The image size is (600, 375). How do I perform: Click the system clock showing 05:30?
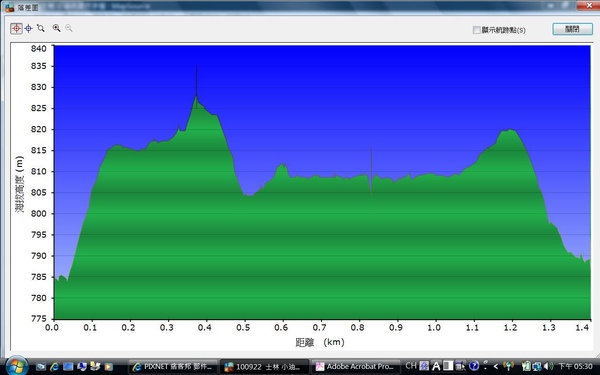[576, 367]
